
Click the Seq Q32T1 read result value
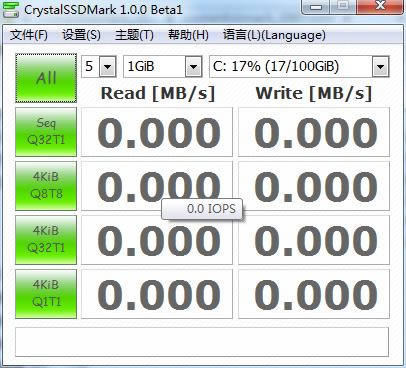(157, 132)
